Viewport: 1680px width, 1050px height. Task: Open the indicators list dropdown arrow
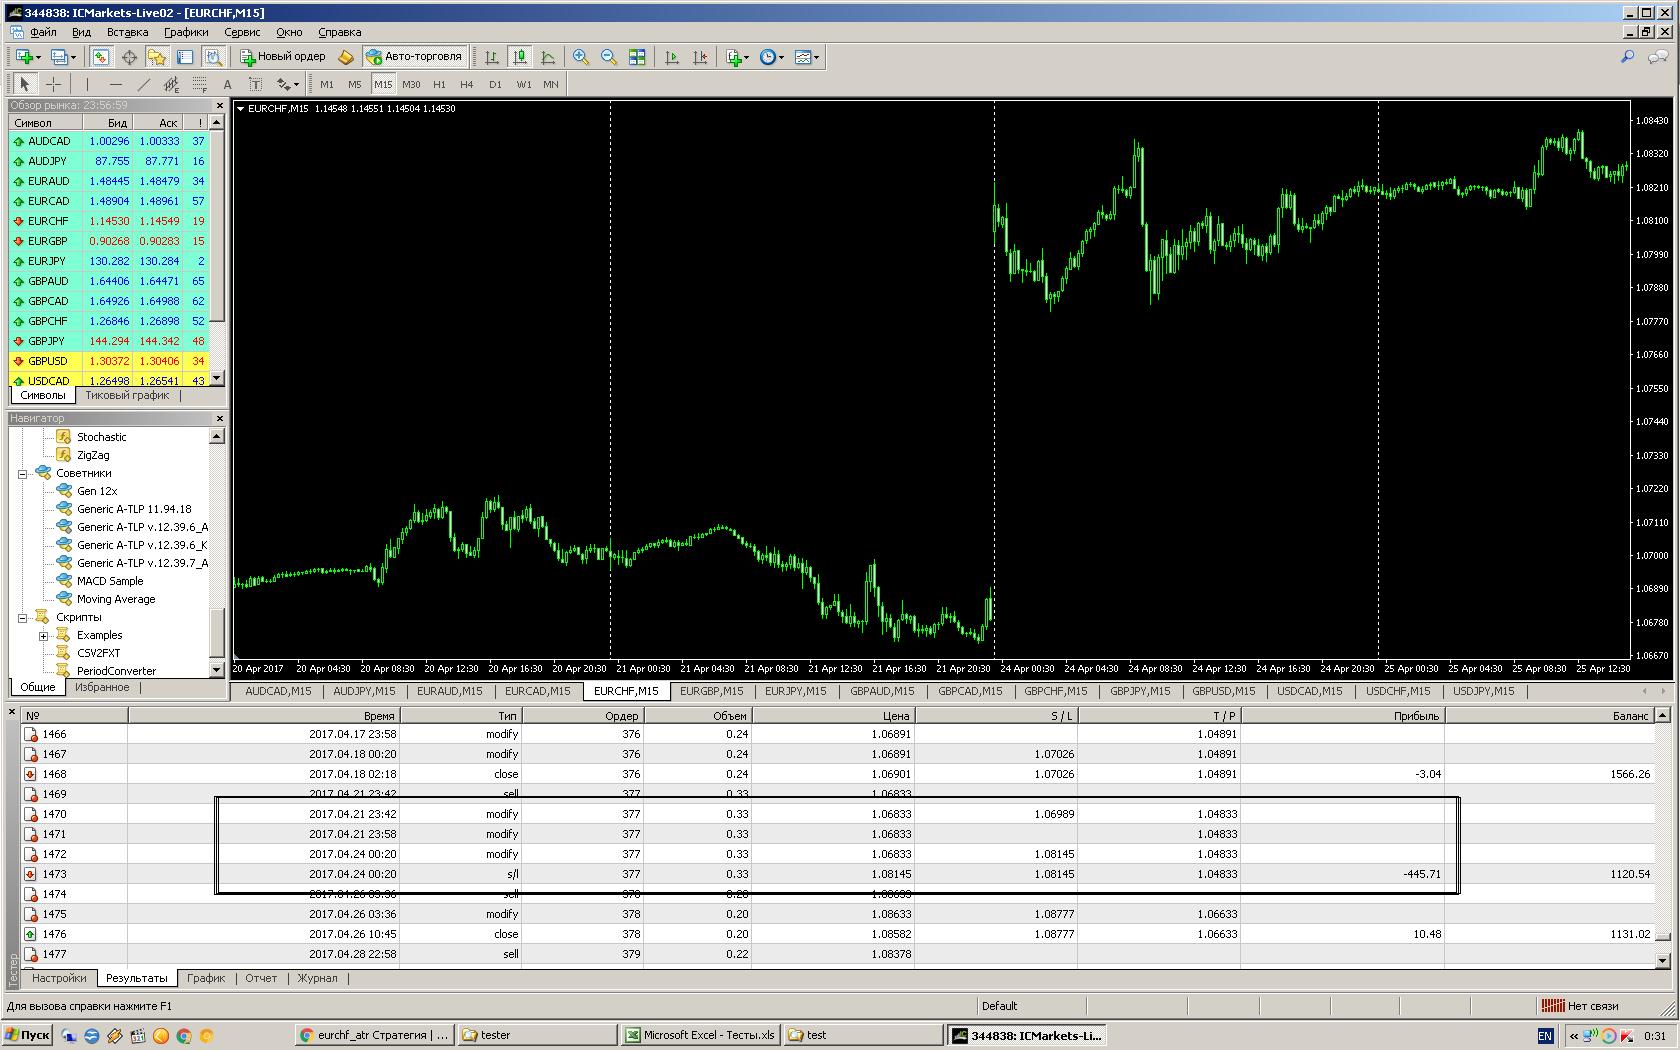(x=747, y=57)
